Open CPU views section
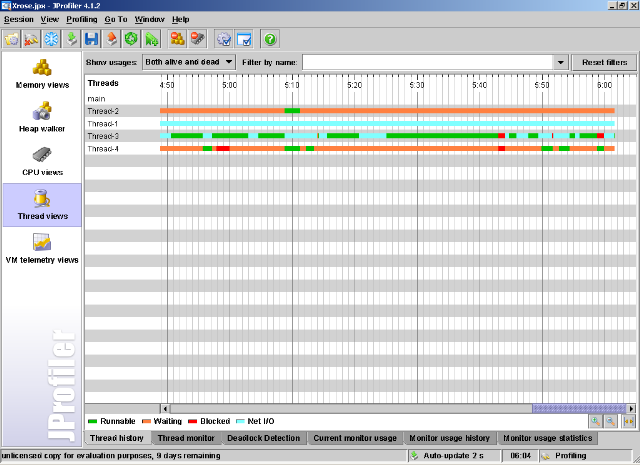Screen dimensions: 640x465 42,161
